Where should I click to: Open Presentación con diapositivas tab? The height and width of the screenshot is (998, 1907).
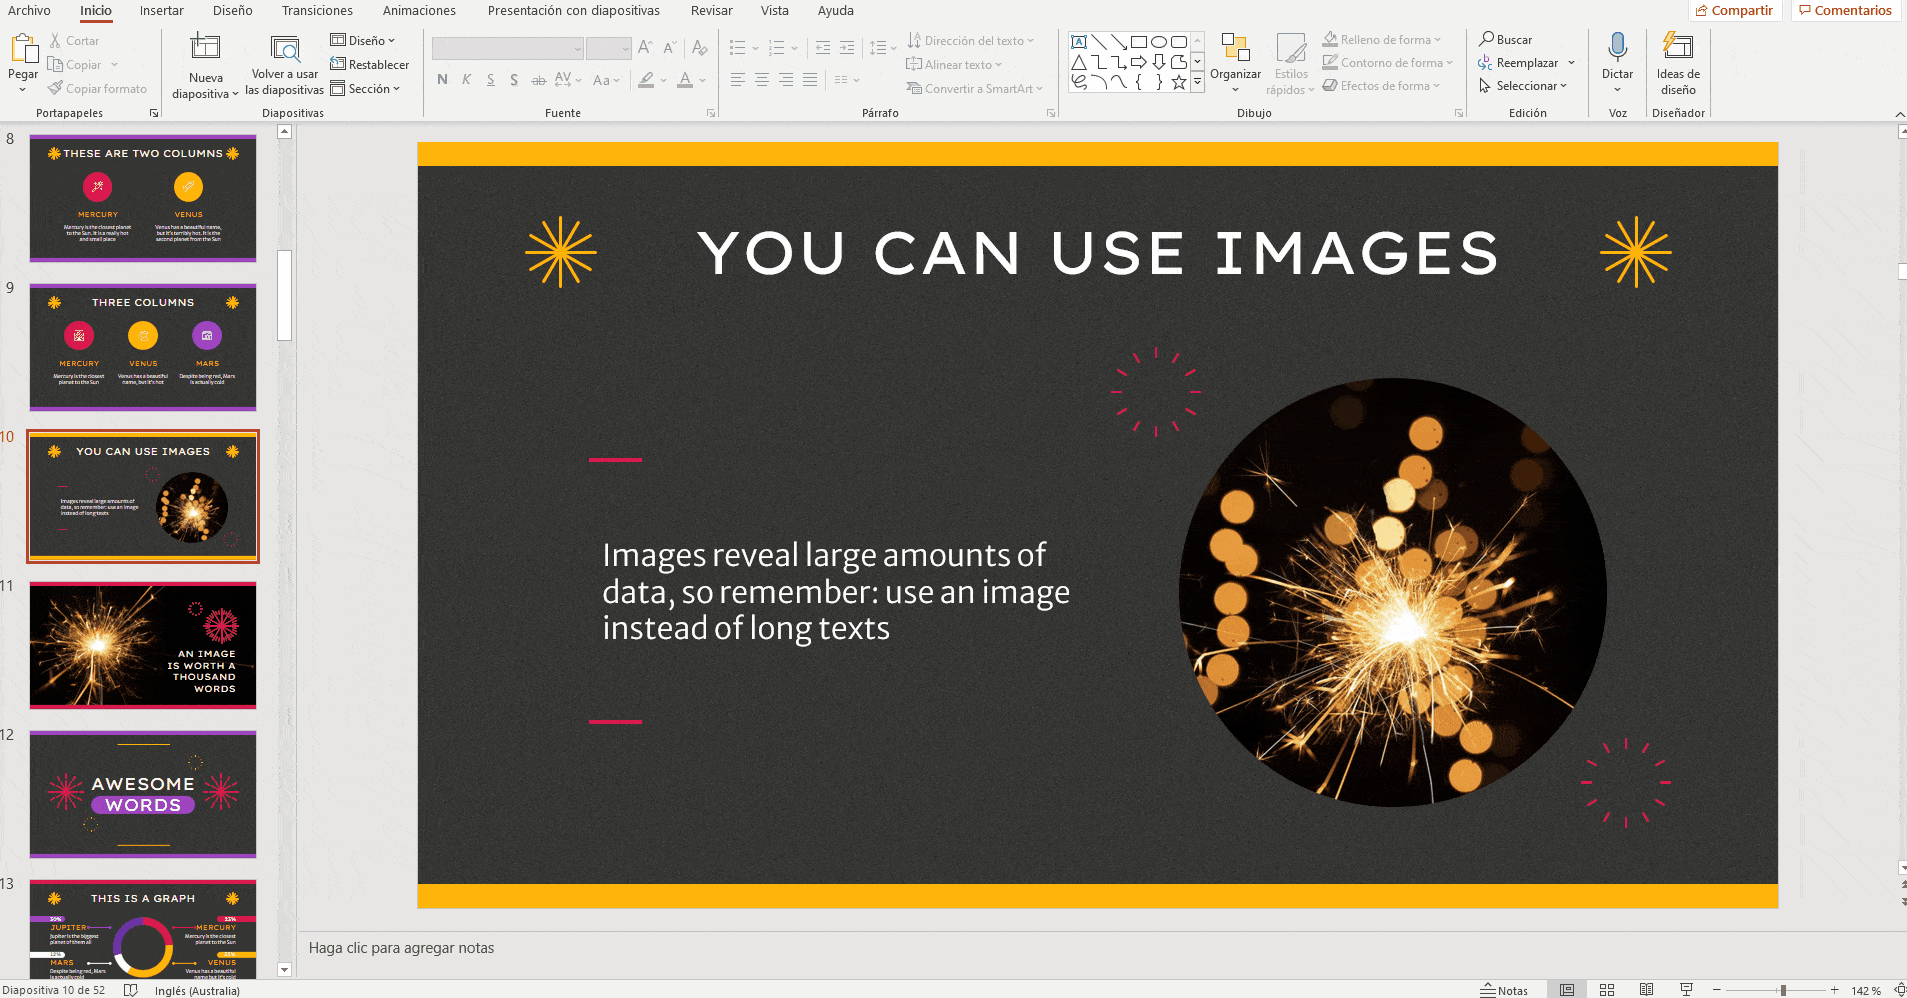[573, 10]
